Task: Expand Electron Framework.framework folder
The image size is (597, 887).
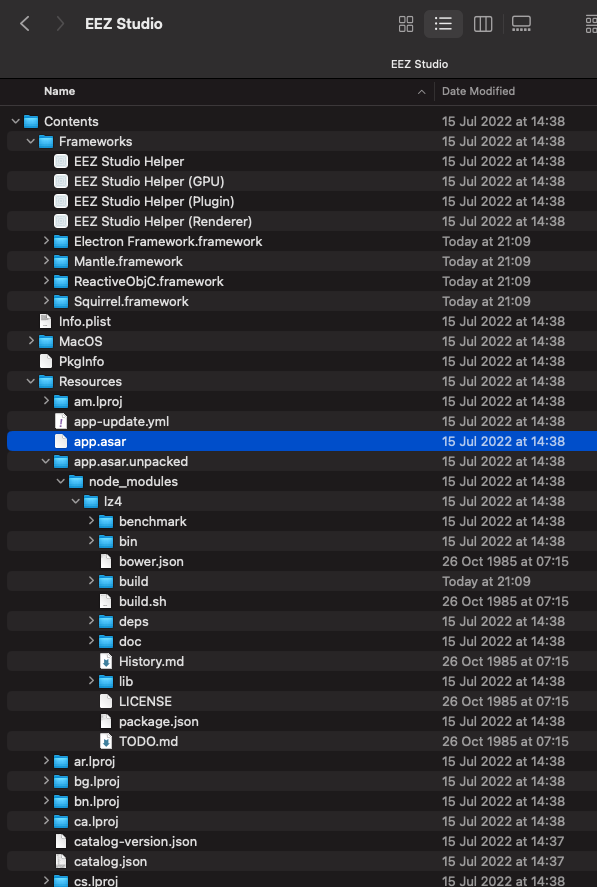Action: click(46, 241)
